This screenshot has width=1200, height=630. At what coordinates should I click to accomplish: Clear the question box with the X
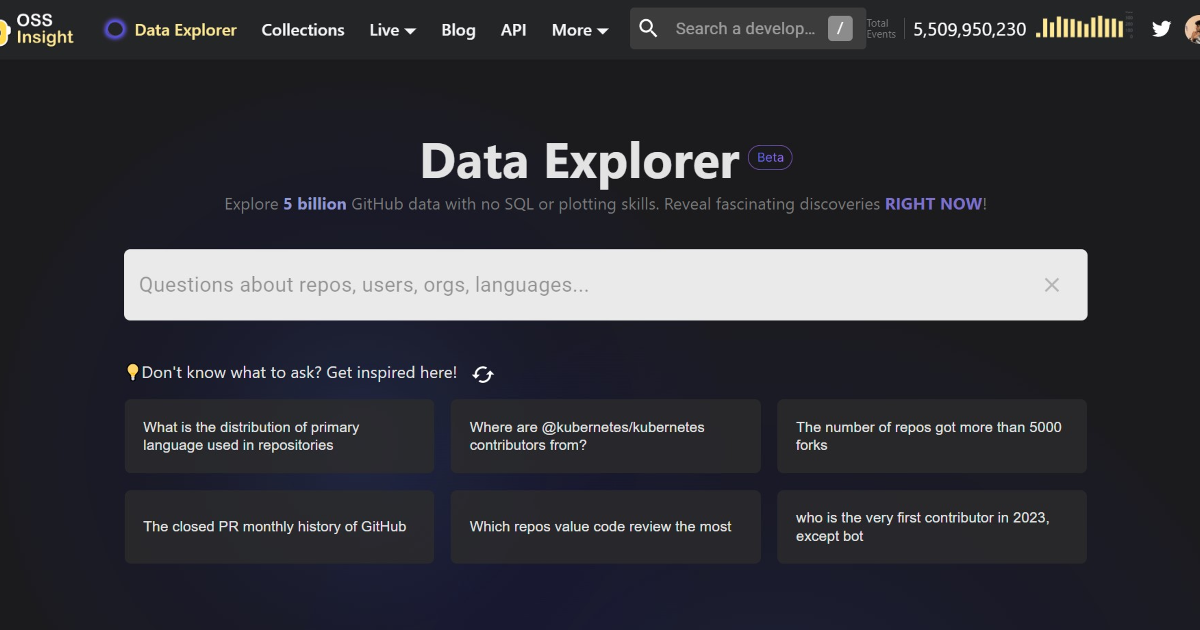[1052, 285]
